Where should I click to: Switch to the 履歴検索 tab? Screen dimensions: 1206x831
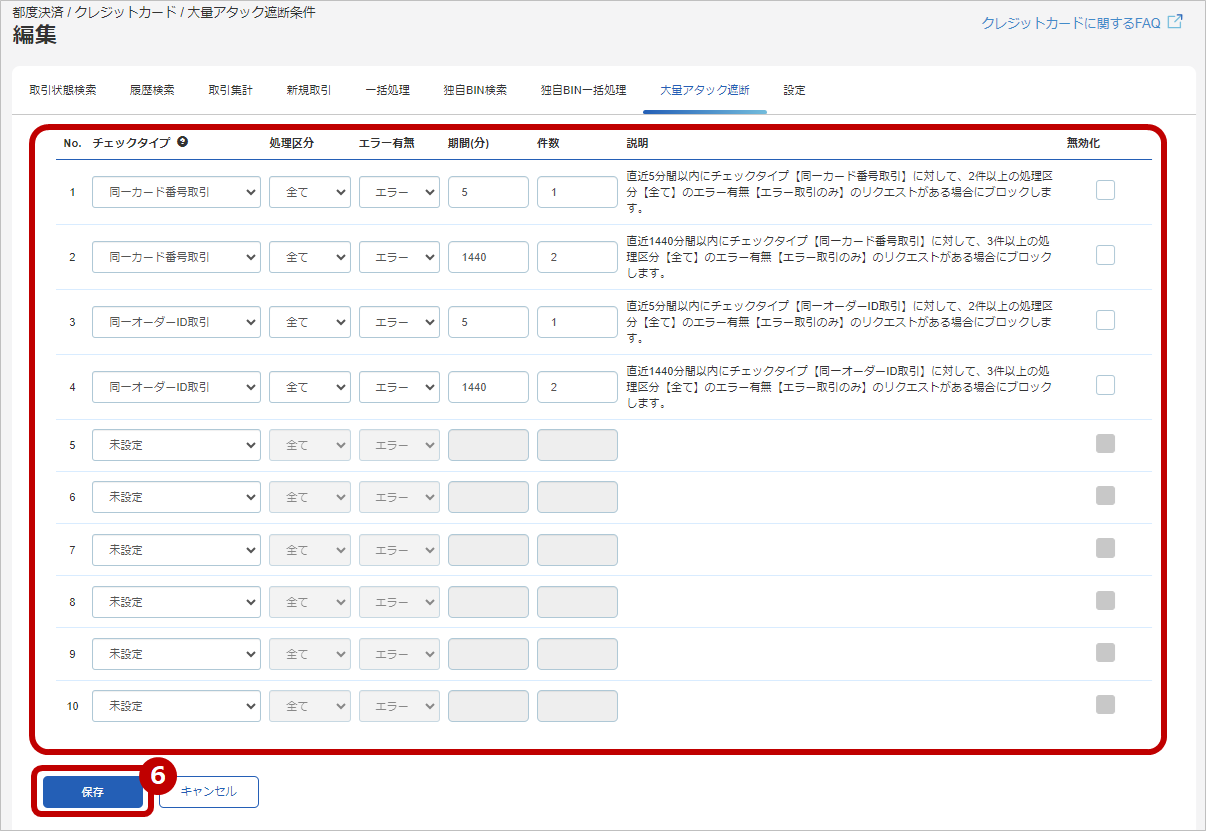coord(152,90)
